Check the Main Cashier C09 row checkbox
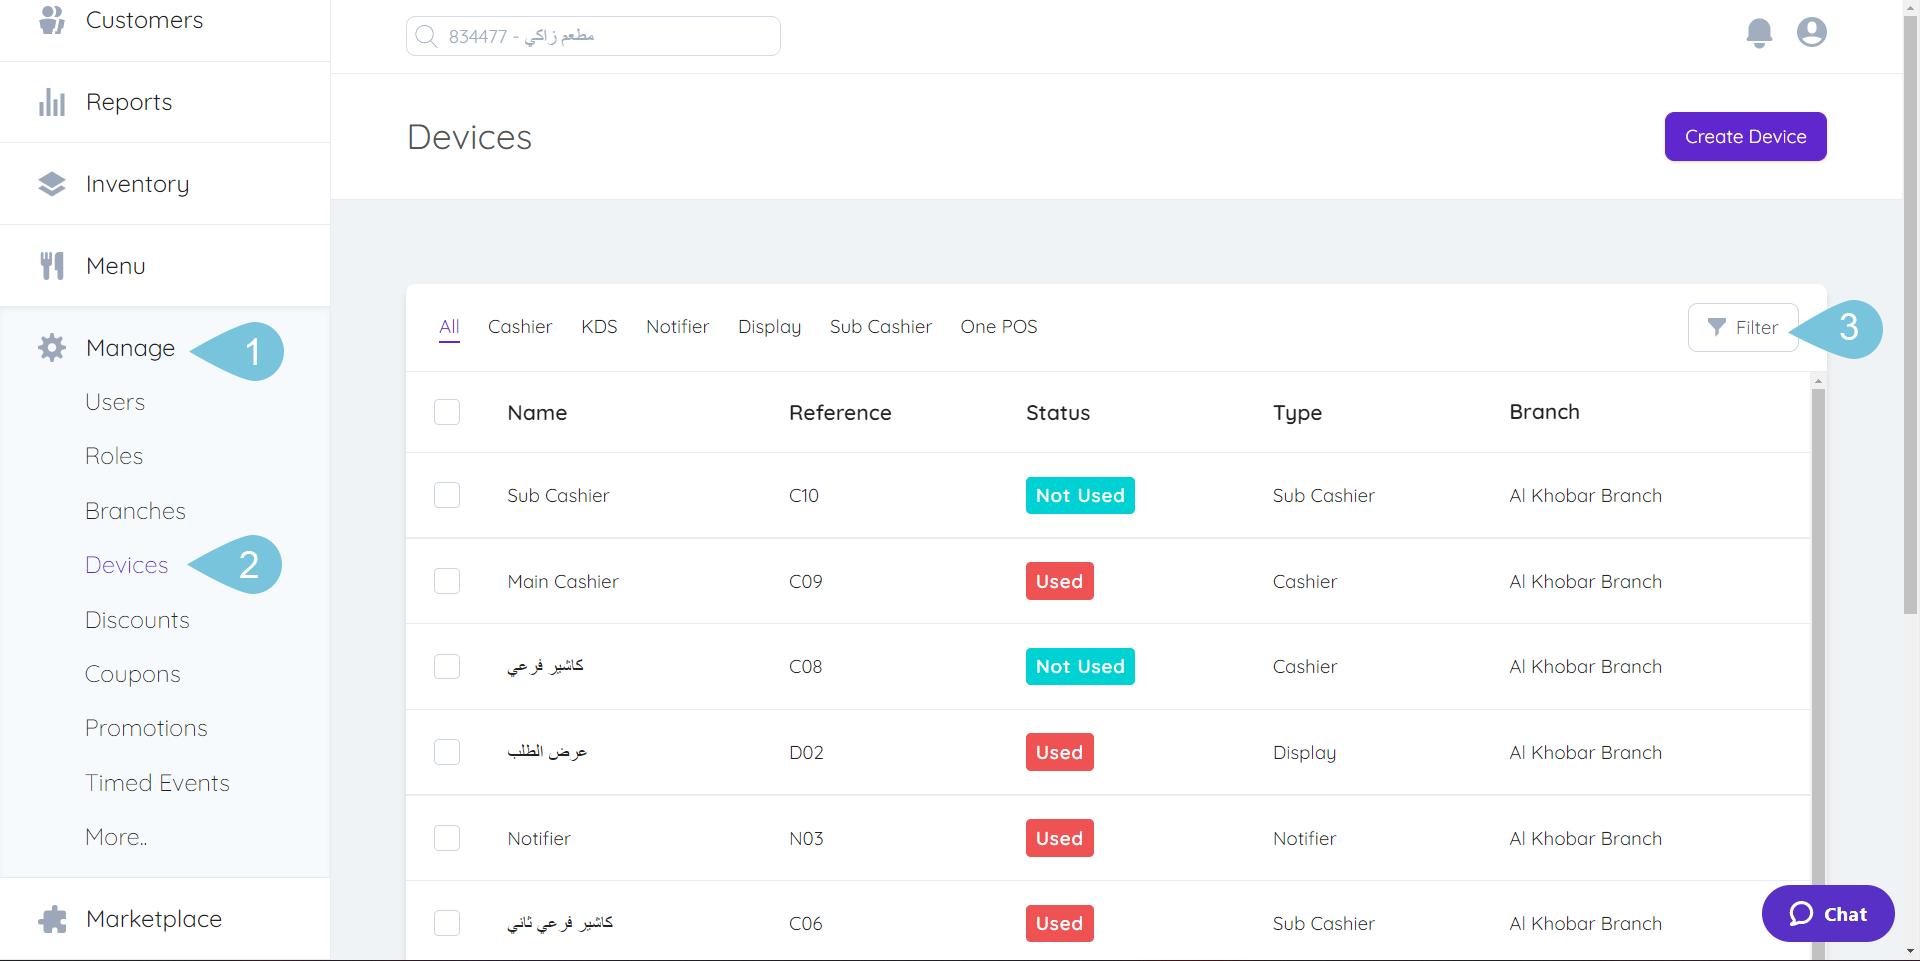The height and width of the screenshot is (961, 1920). (x=447, y=581)
